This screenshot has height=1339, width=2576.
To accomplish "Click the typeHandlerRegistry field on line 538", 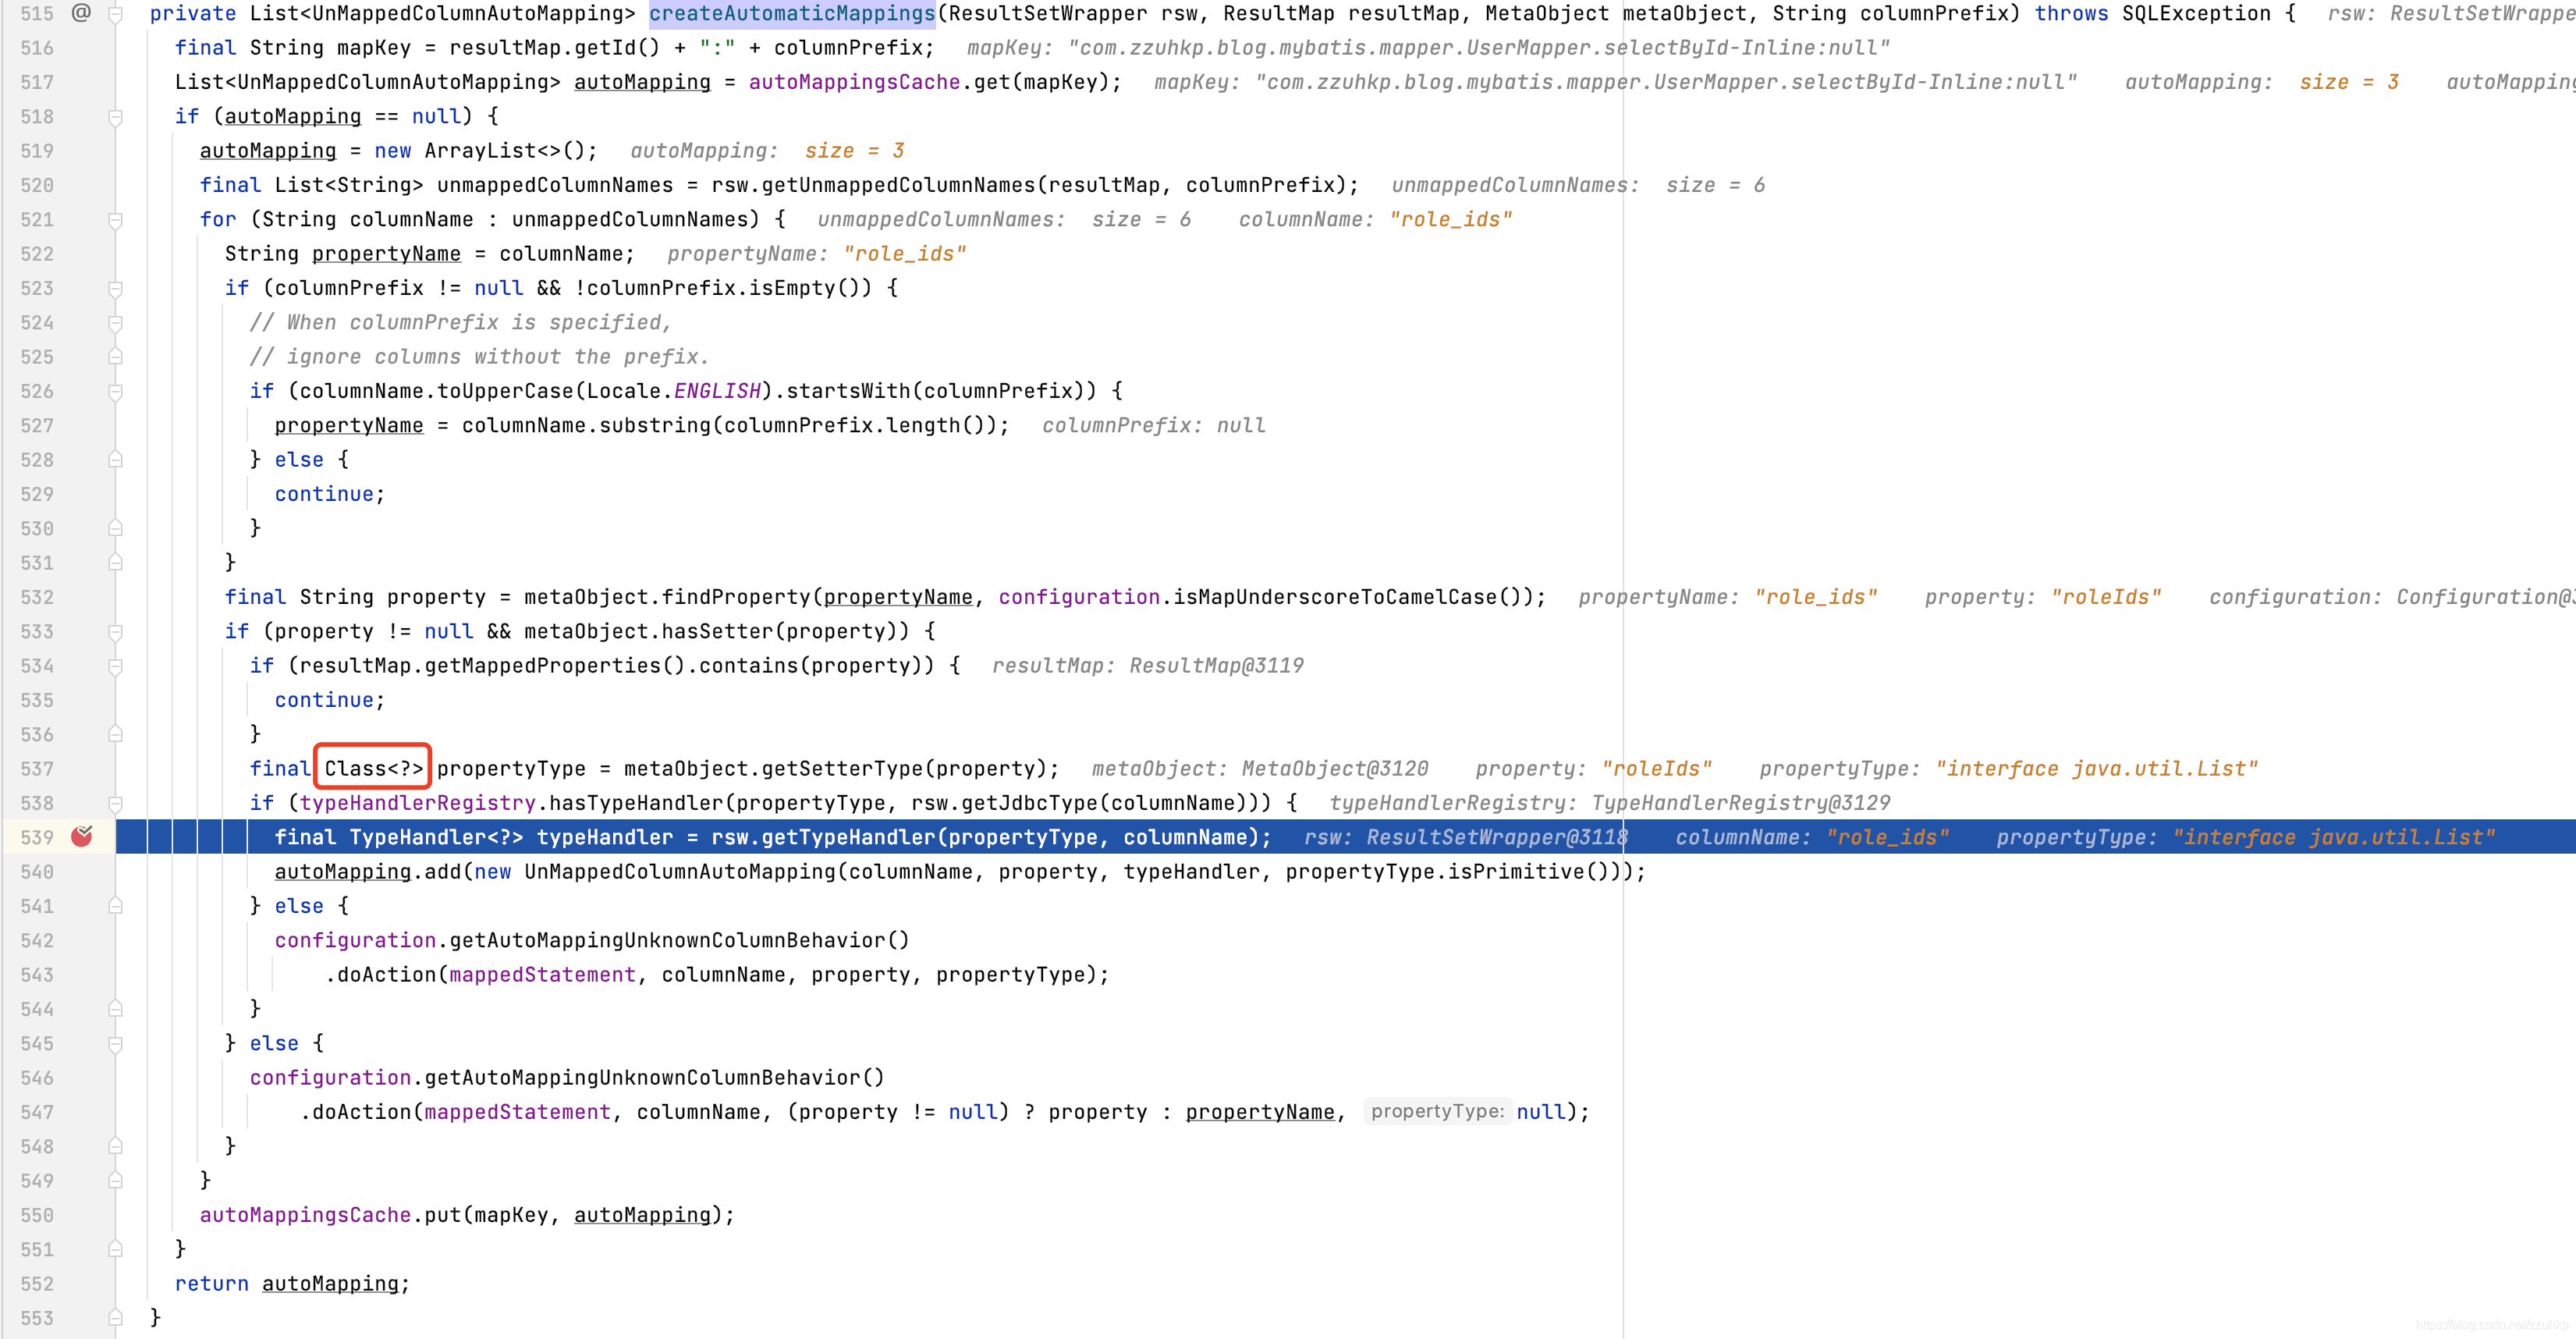I will (417, 802).
